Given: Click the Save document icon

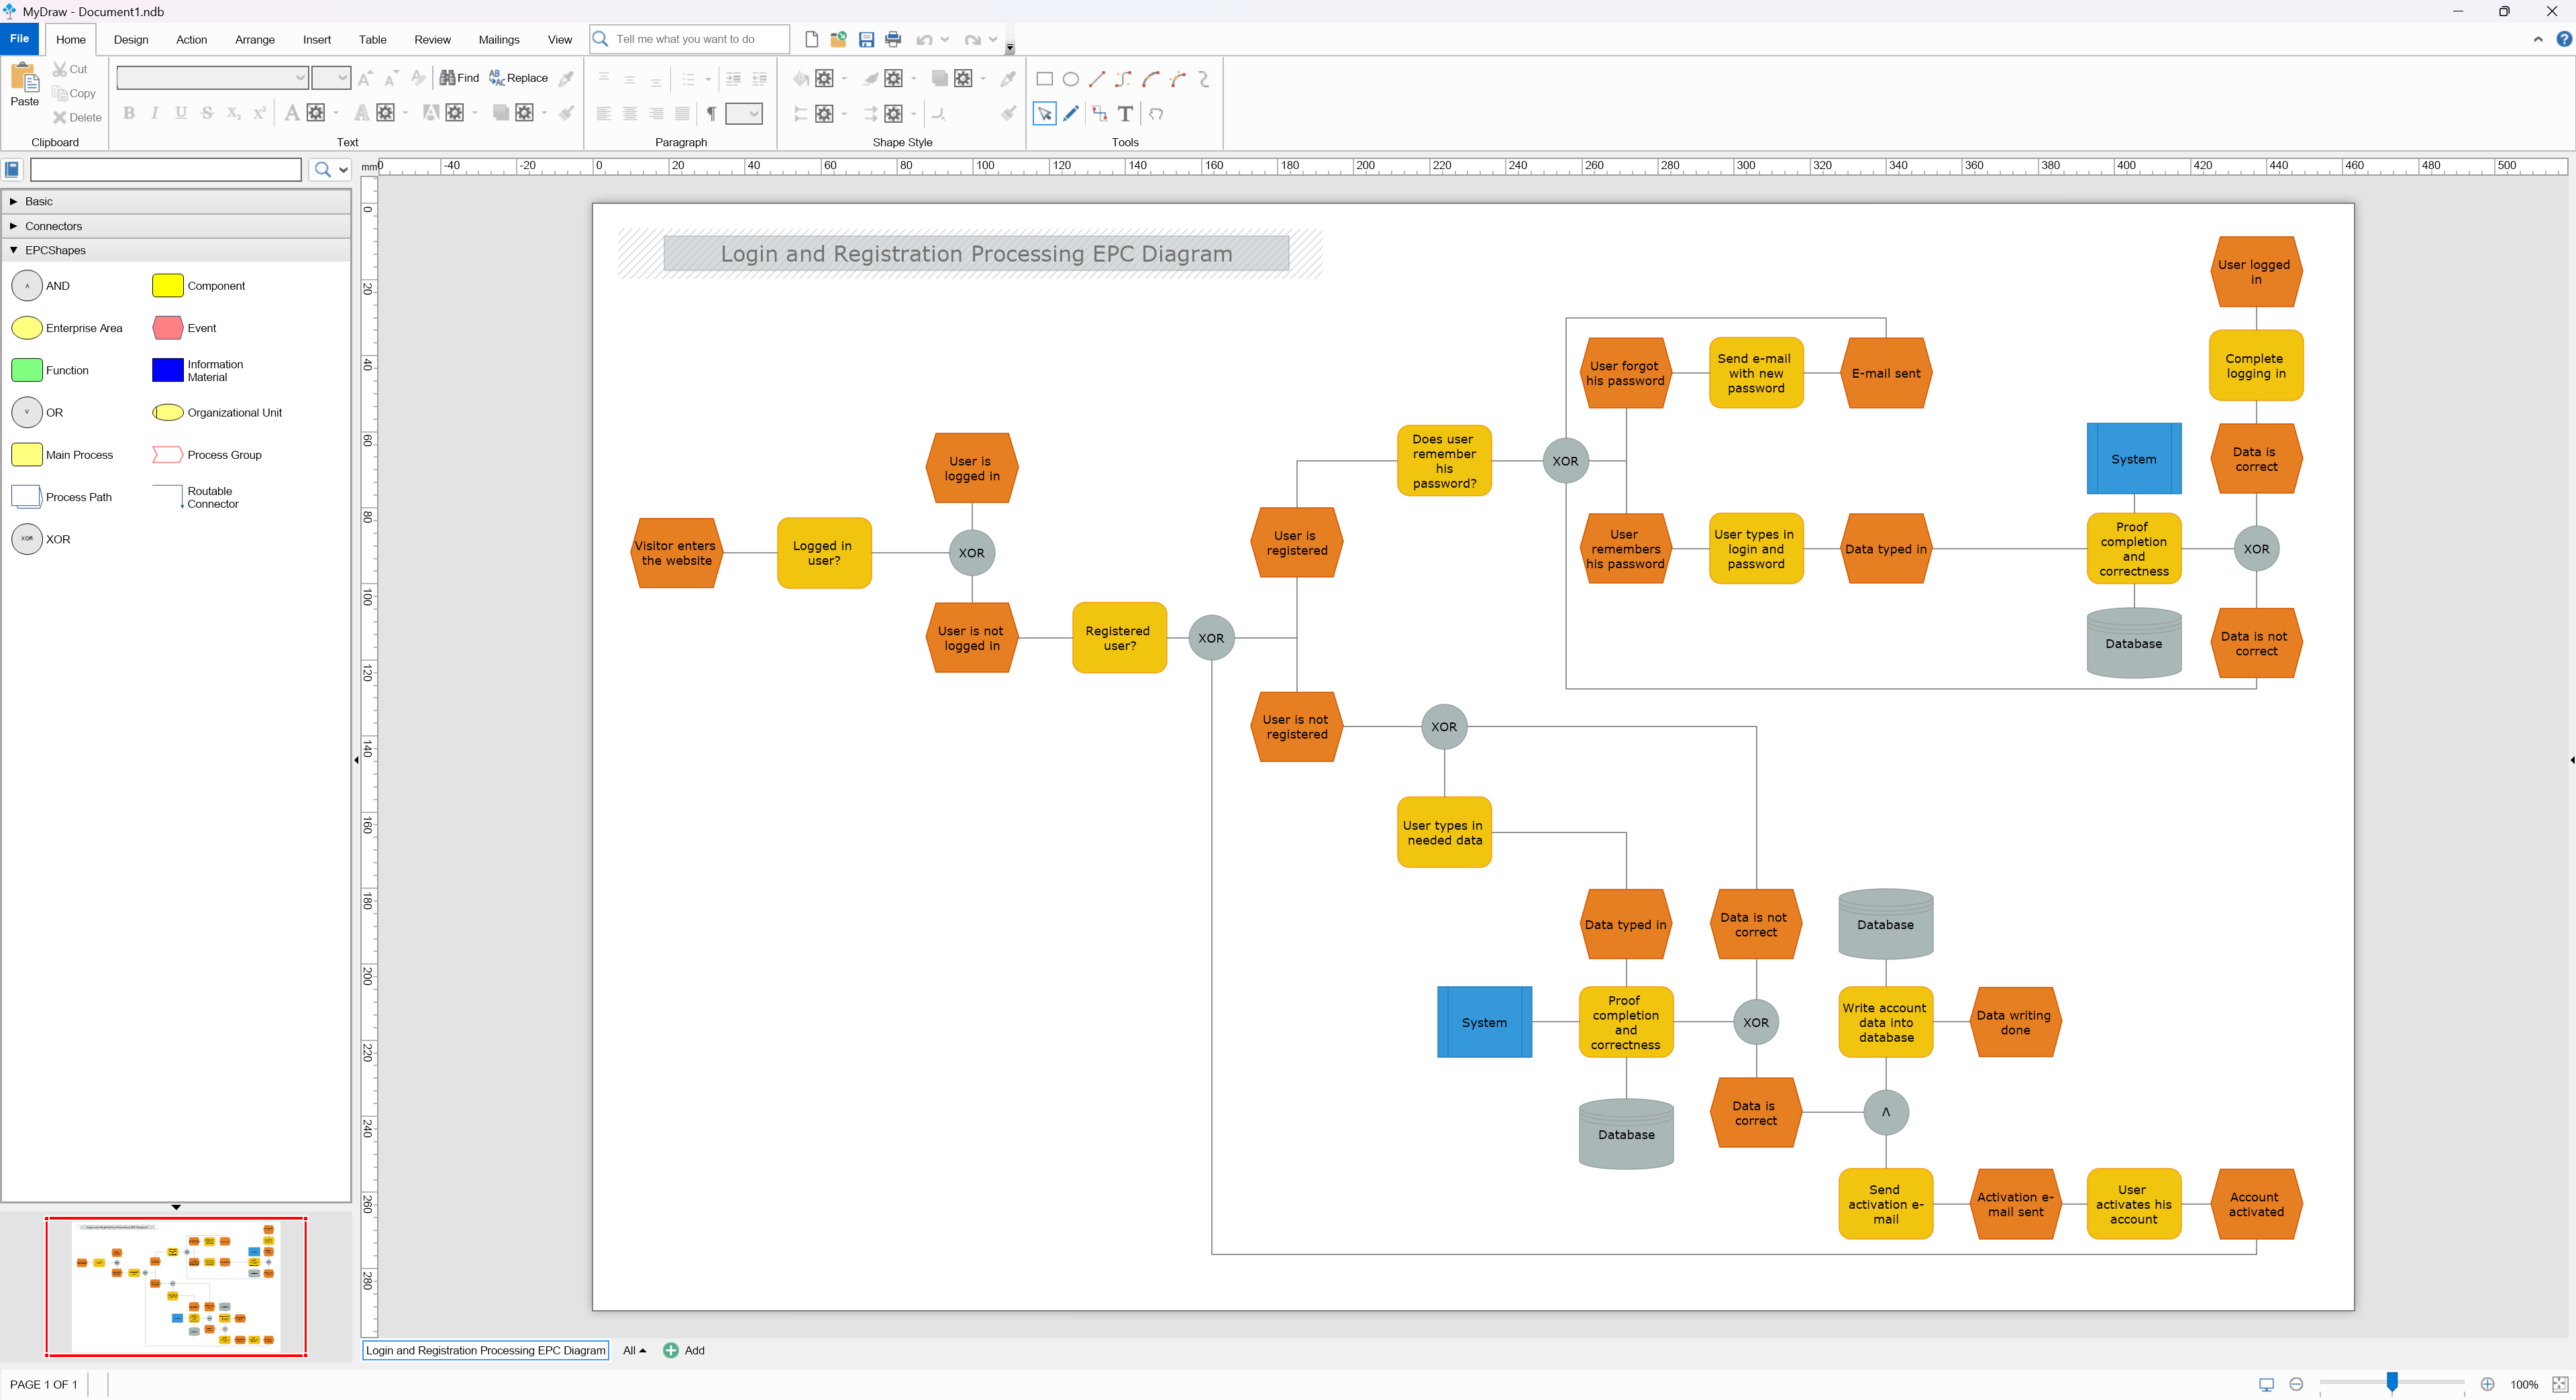Looking at the screenshot, I should coord(866,40).
